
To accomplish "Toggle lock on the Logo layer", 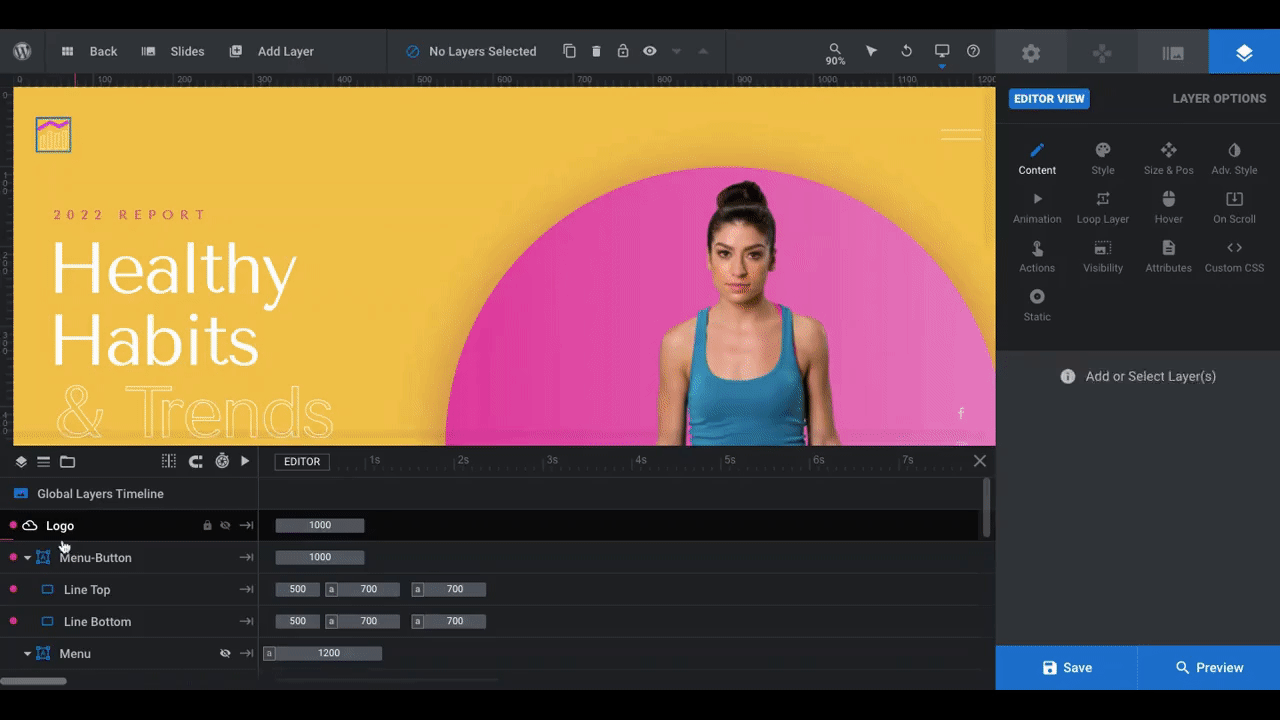I will coord(208,526).
